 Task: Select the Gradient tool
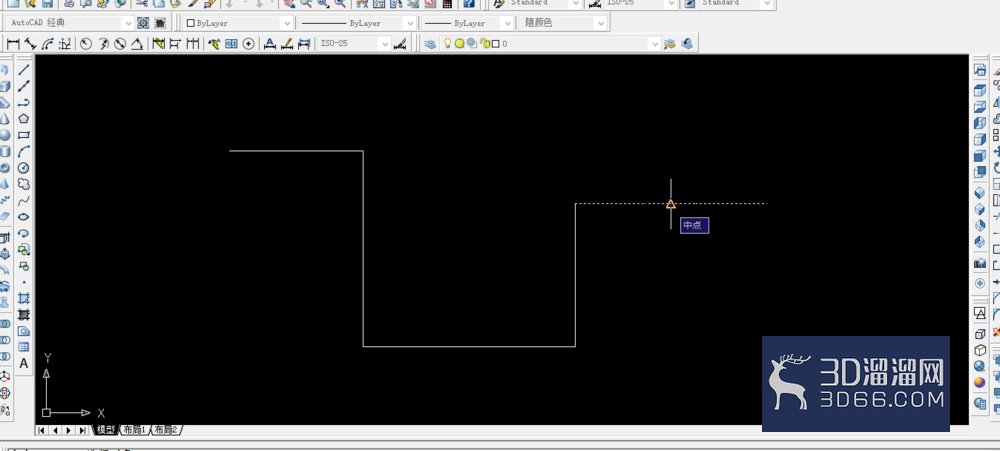click(x=24, y=314)
